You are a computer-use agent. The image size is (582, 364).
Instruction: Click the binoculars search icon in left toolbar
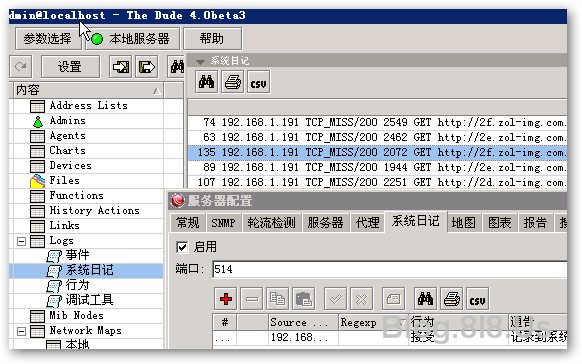pos(177,67)
